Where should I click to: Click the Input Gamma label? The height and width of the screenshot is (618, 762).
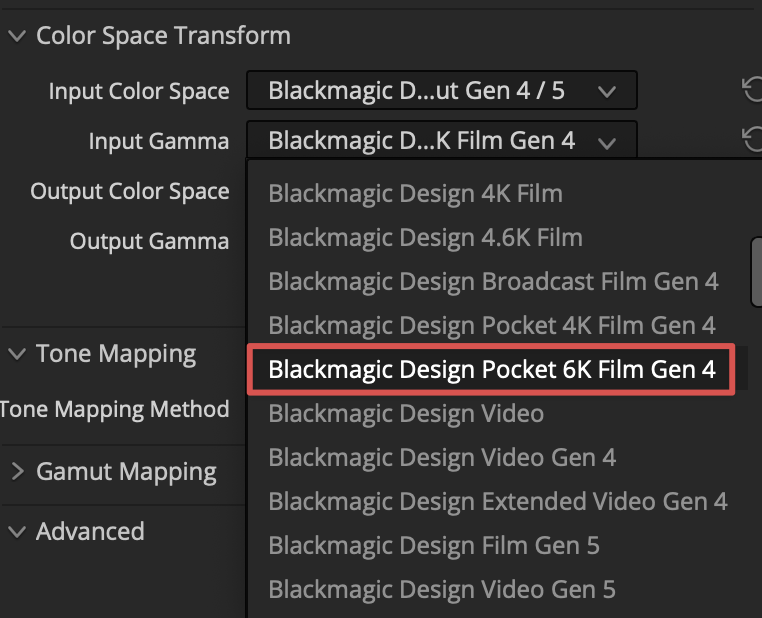click(x=158, y=141)
